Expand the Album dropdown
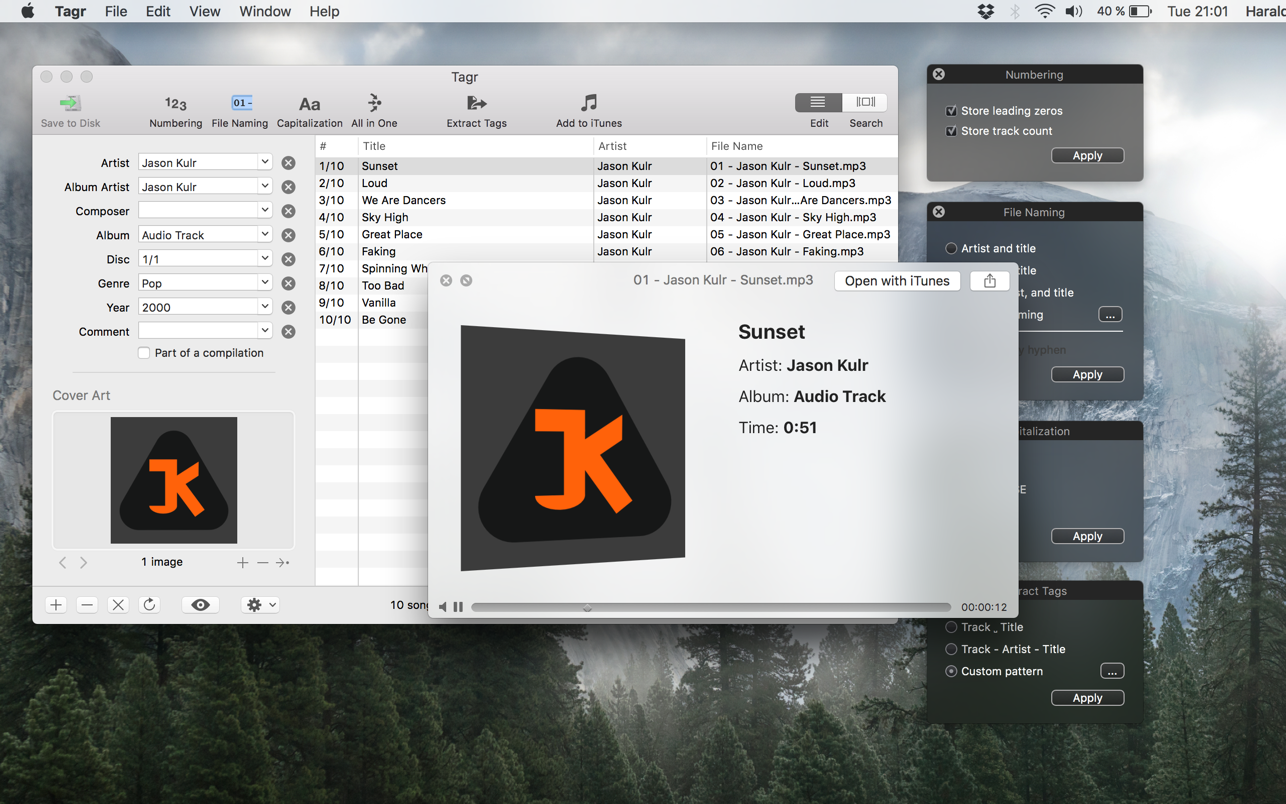Screen dimensions: 1286x804 [264, 234]
